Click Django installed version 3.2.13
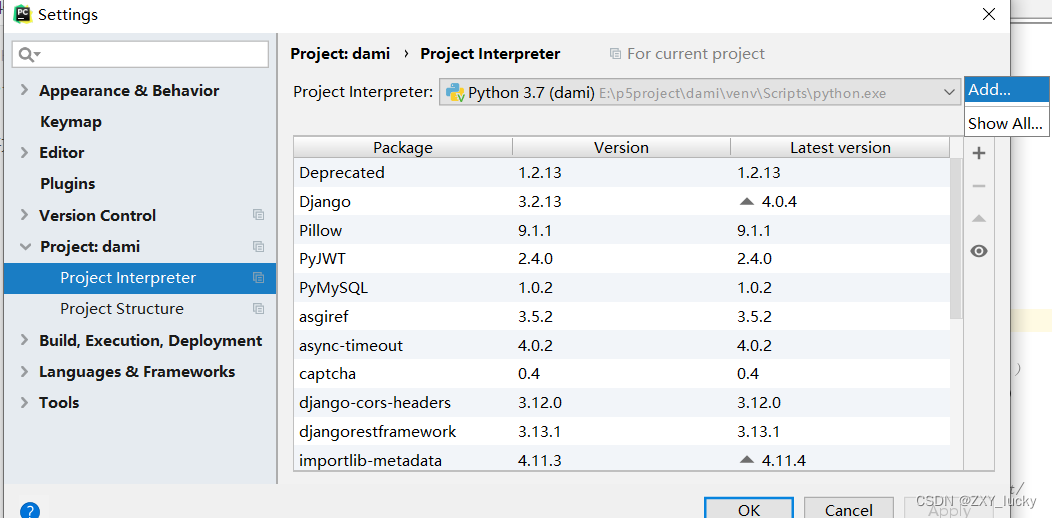This screenshot has width=1052, height=518. [539, 201]
